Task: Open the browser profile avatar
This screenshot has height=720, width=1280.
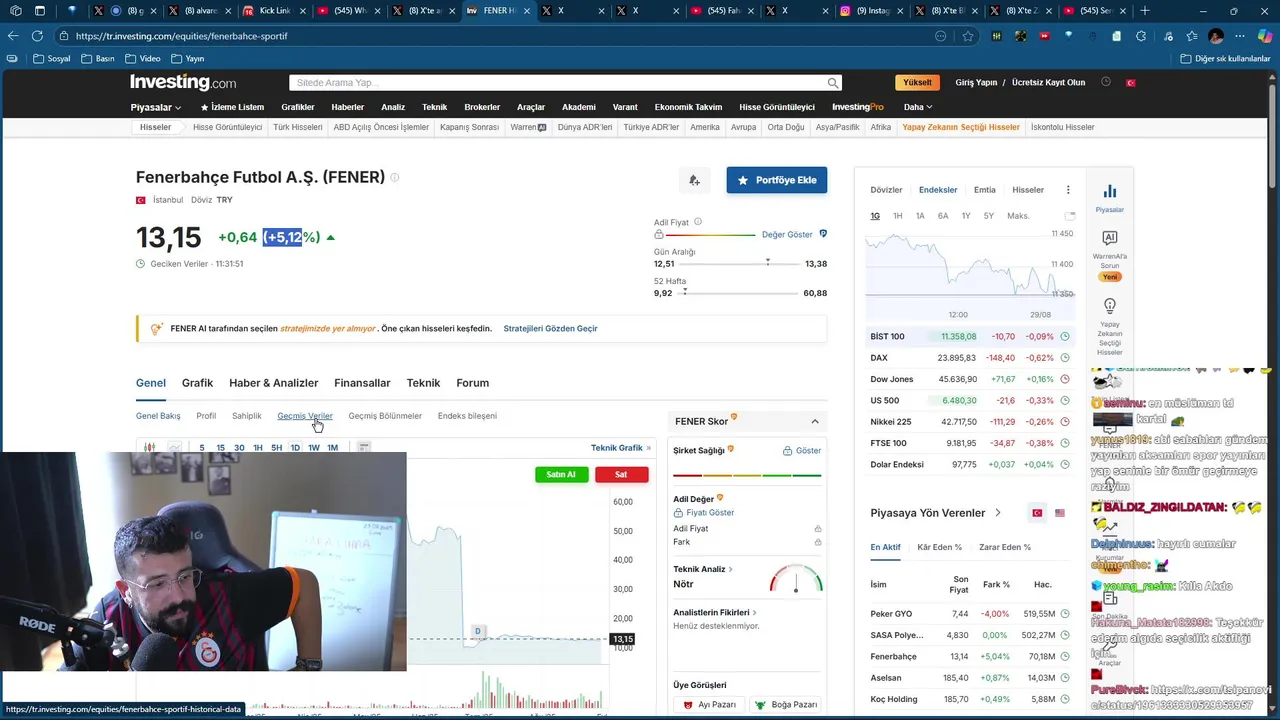Action: point(1216,36)
